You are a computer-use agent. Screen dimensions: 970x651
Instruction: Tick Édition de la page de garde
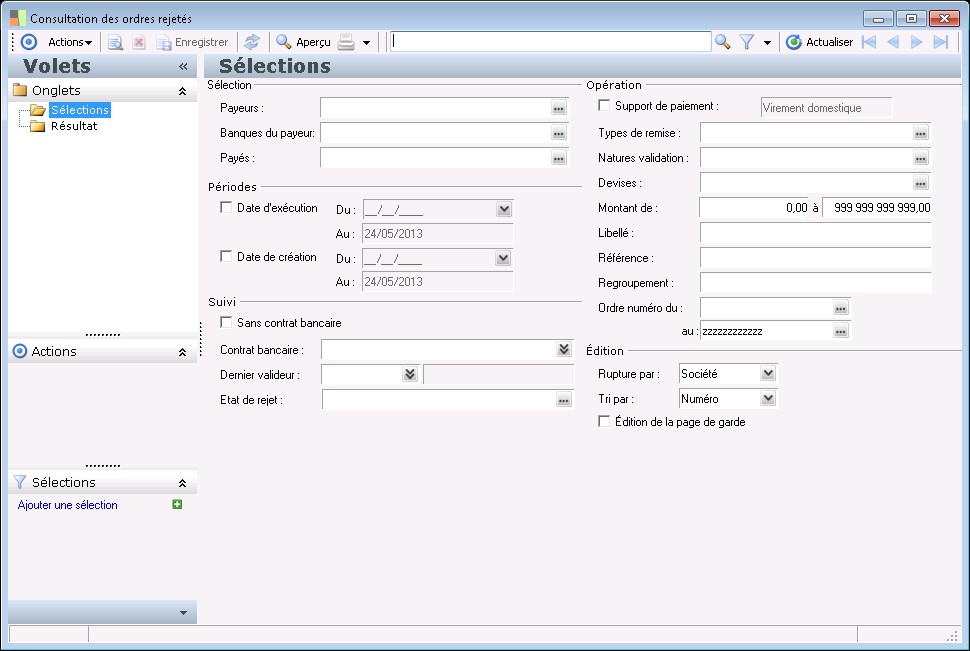click(x=603, y=422)
